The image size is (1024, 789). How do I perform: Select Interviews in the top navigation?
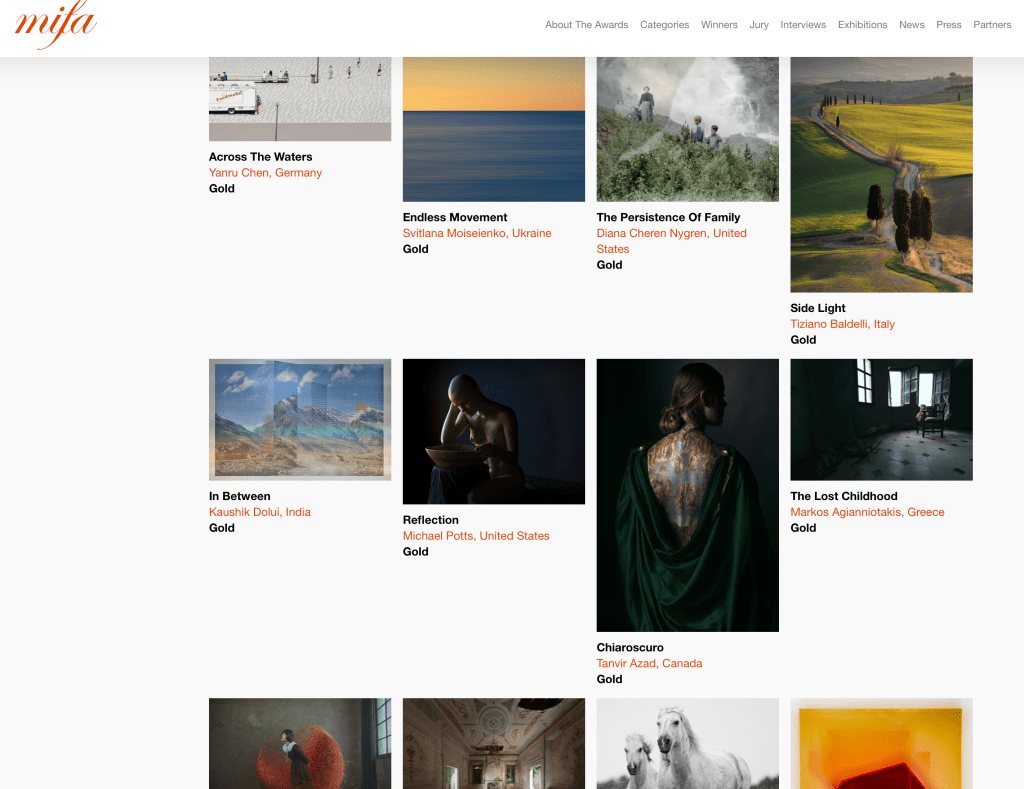point(803,25)
